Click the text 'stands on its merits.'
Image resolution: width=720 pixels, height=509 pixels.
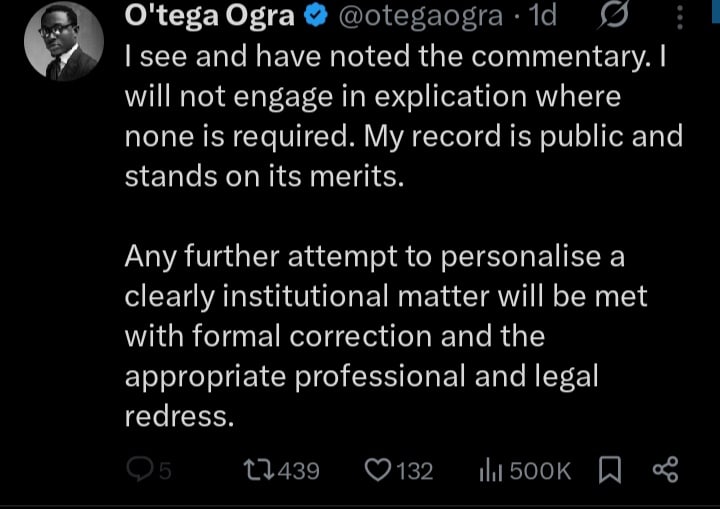pos(253,176)
